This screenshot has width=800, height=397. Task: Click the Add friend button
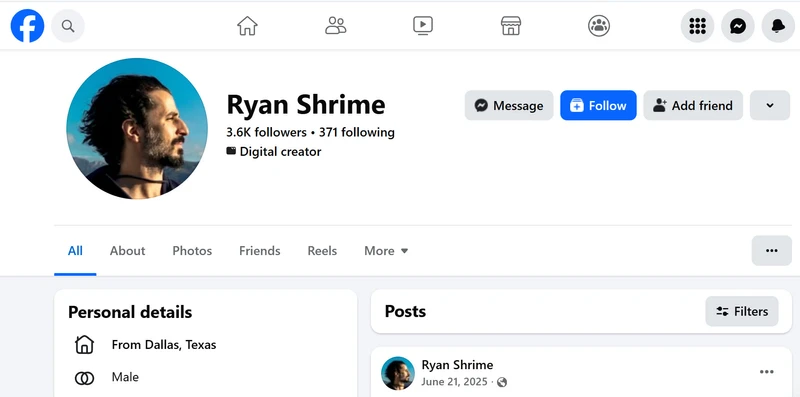pyautogui.click(x=693, y=106)
